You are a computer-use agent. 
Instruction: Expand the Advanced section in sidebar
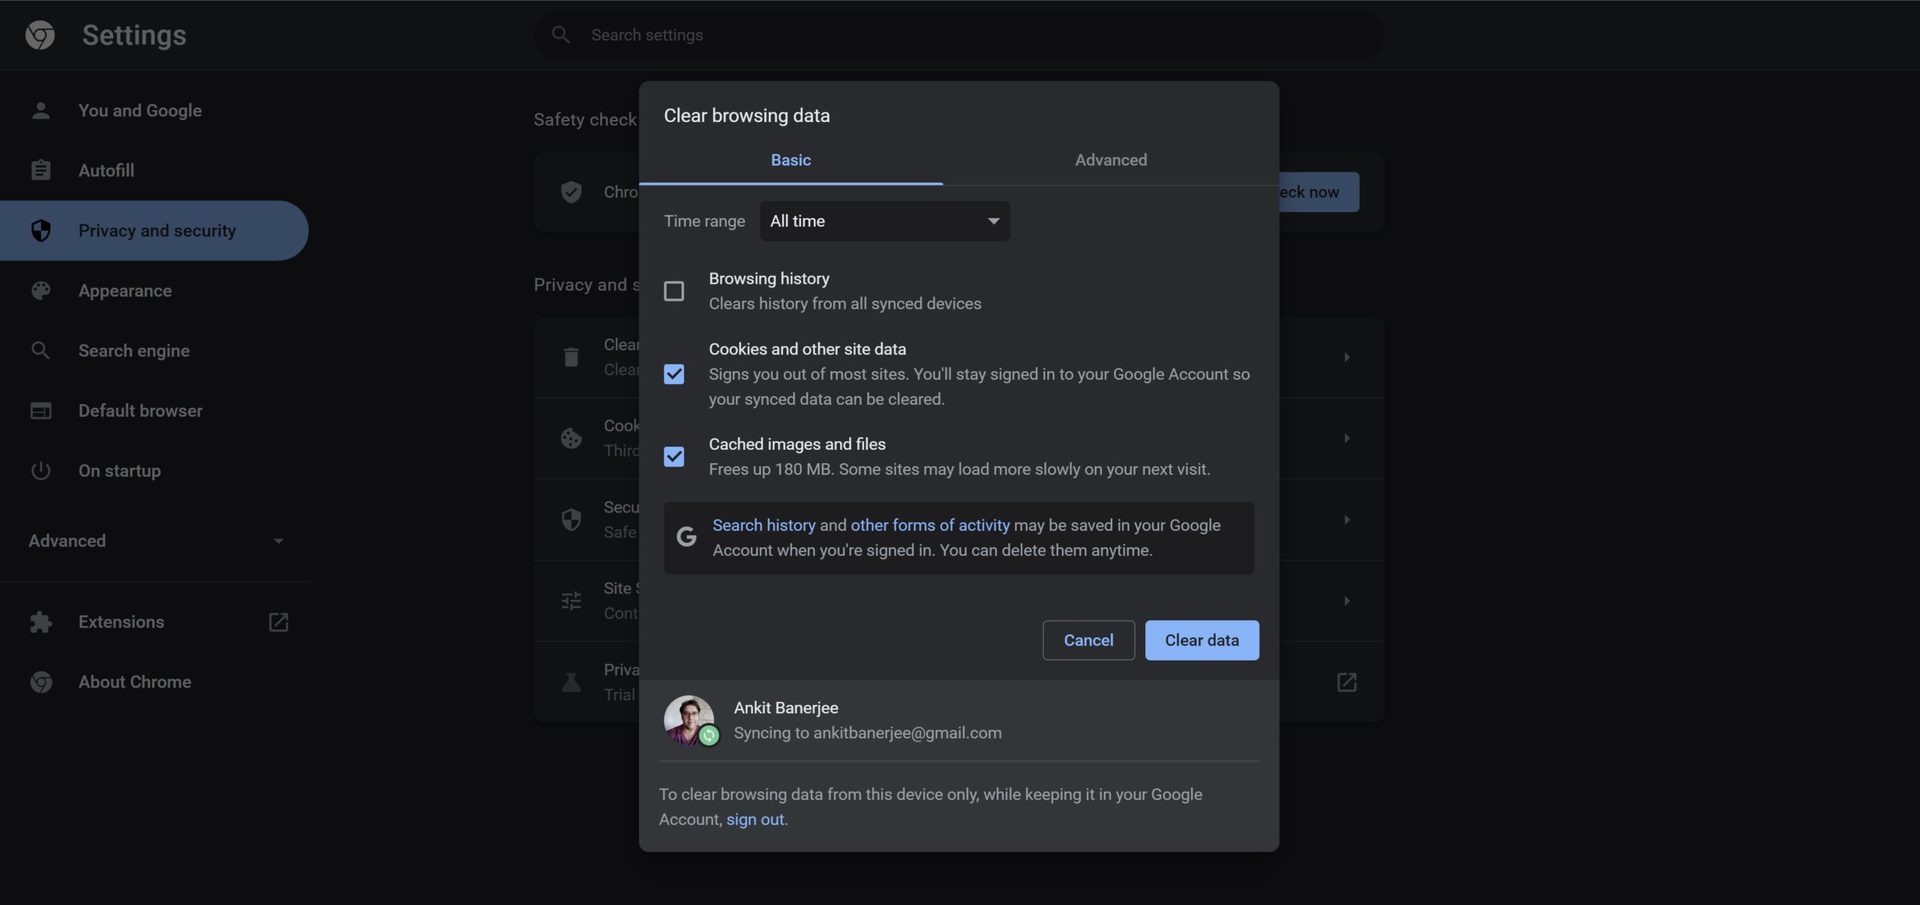(x=155, y=541)
